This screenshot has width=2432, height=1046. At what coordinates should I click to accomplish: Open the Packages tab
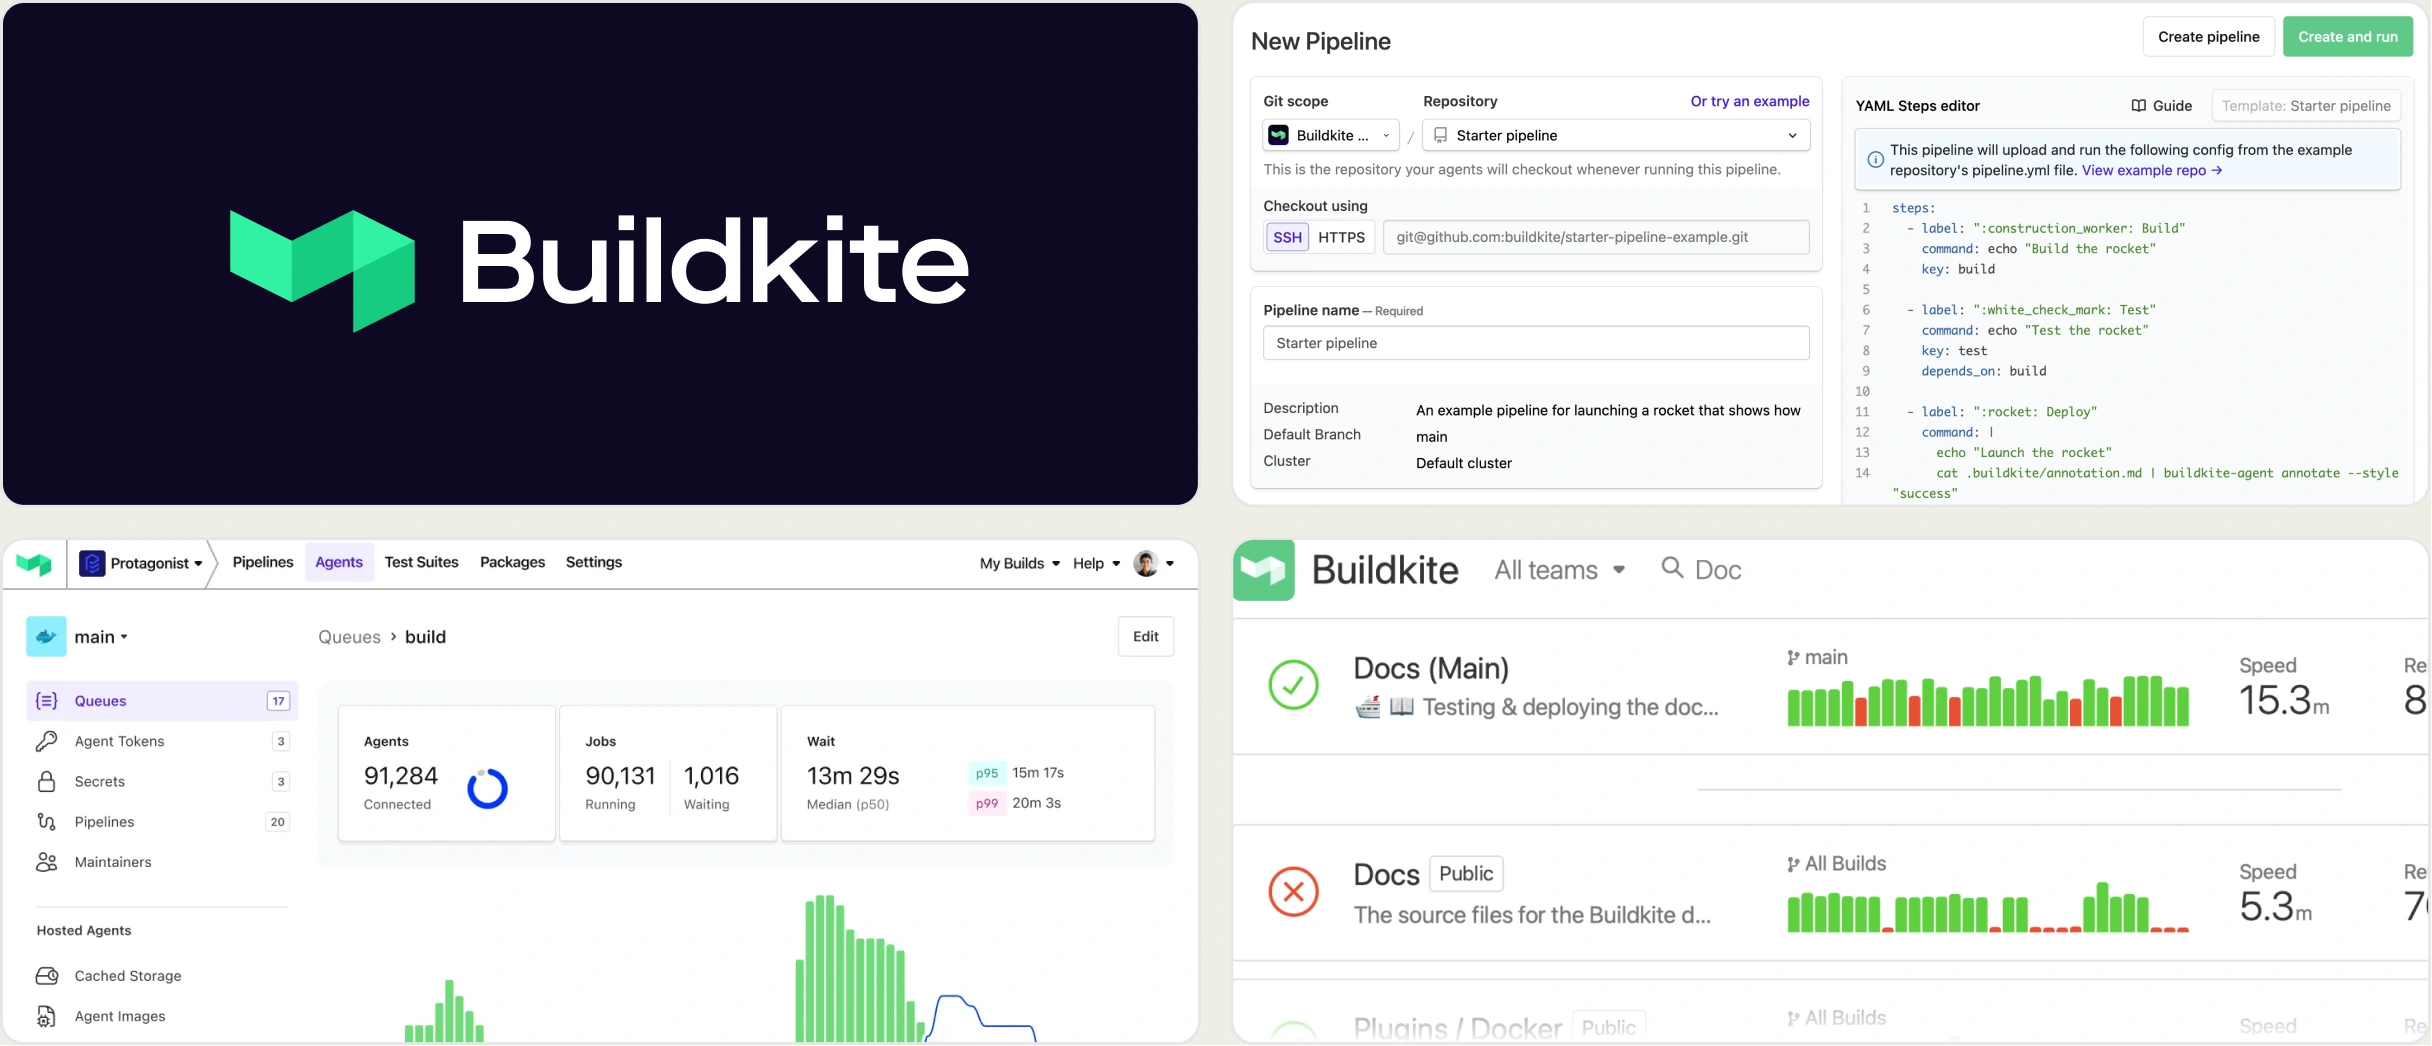pyautogui.click(x=512, y=562)
